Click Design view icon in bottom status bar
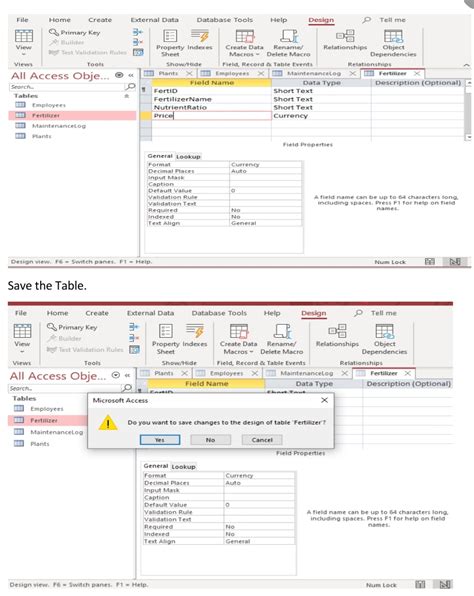Image resolution: width=474 pixels, height=596 pixels. [445, 584]
